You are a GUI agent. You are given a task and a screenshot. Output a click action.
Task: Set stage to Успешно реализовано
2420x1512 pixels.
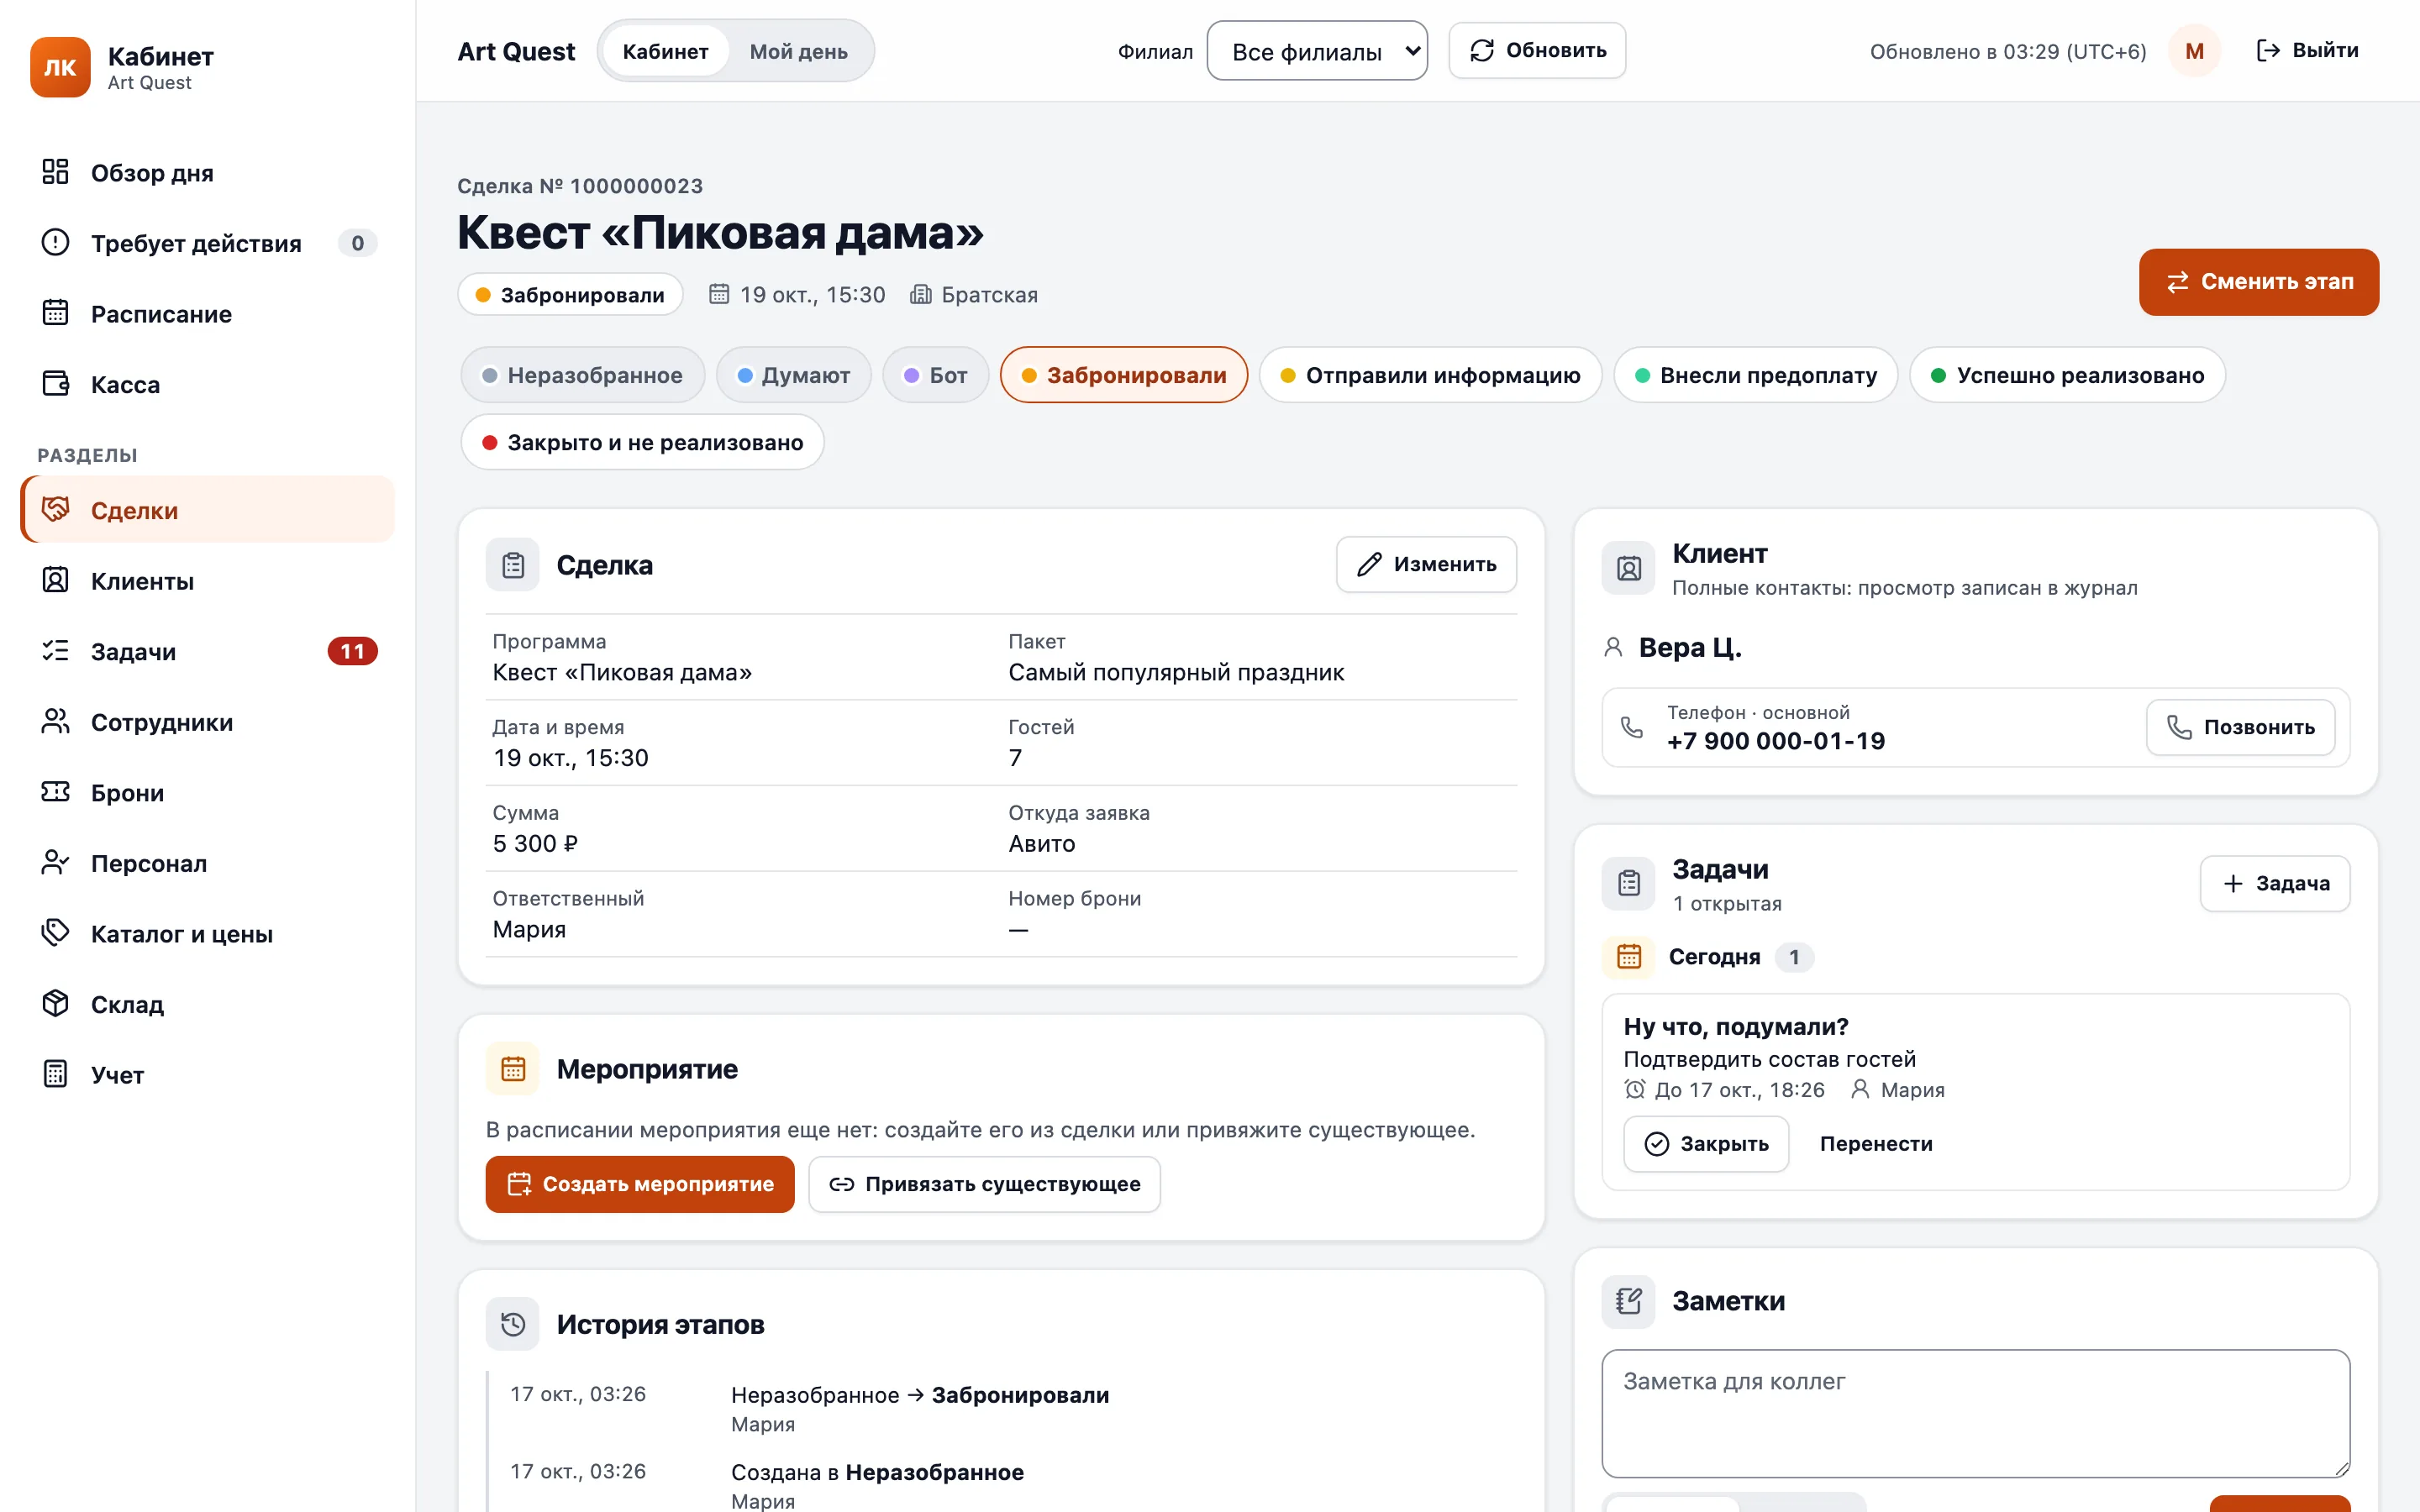point(2067,375)
